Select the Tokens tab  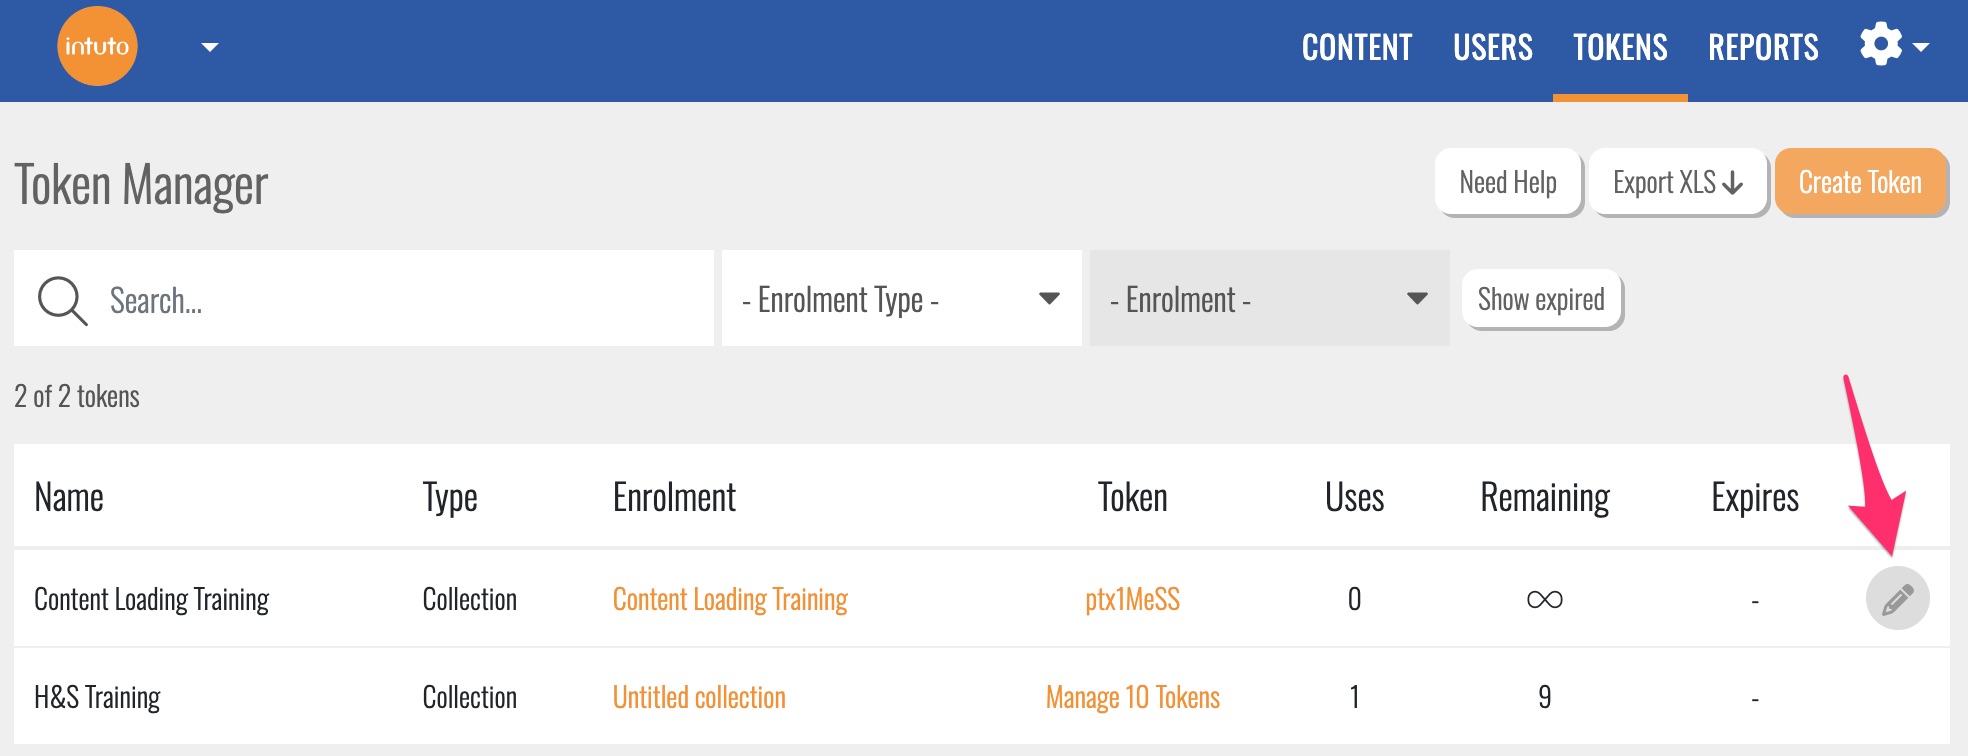(x=1620, y=47)
